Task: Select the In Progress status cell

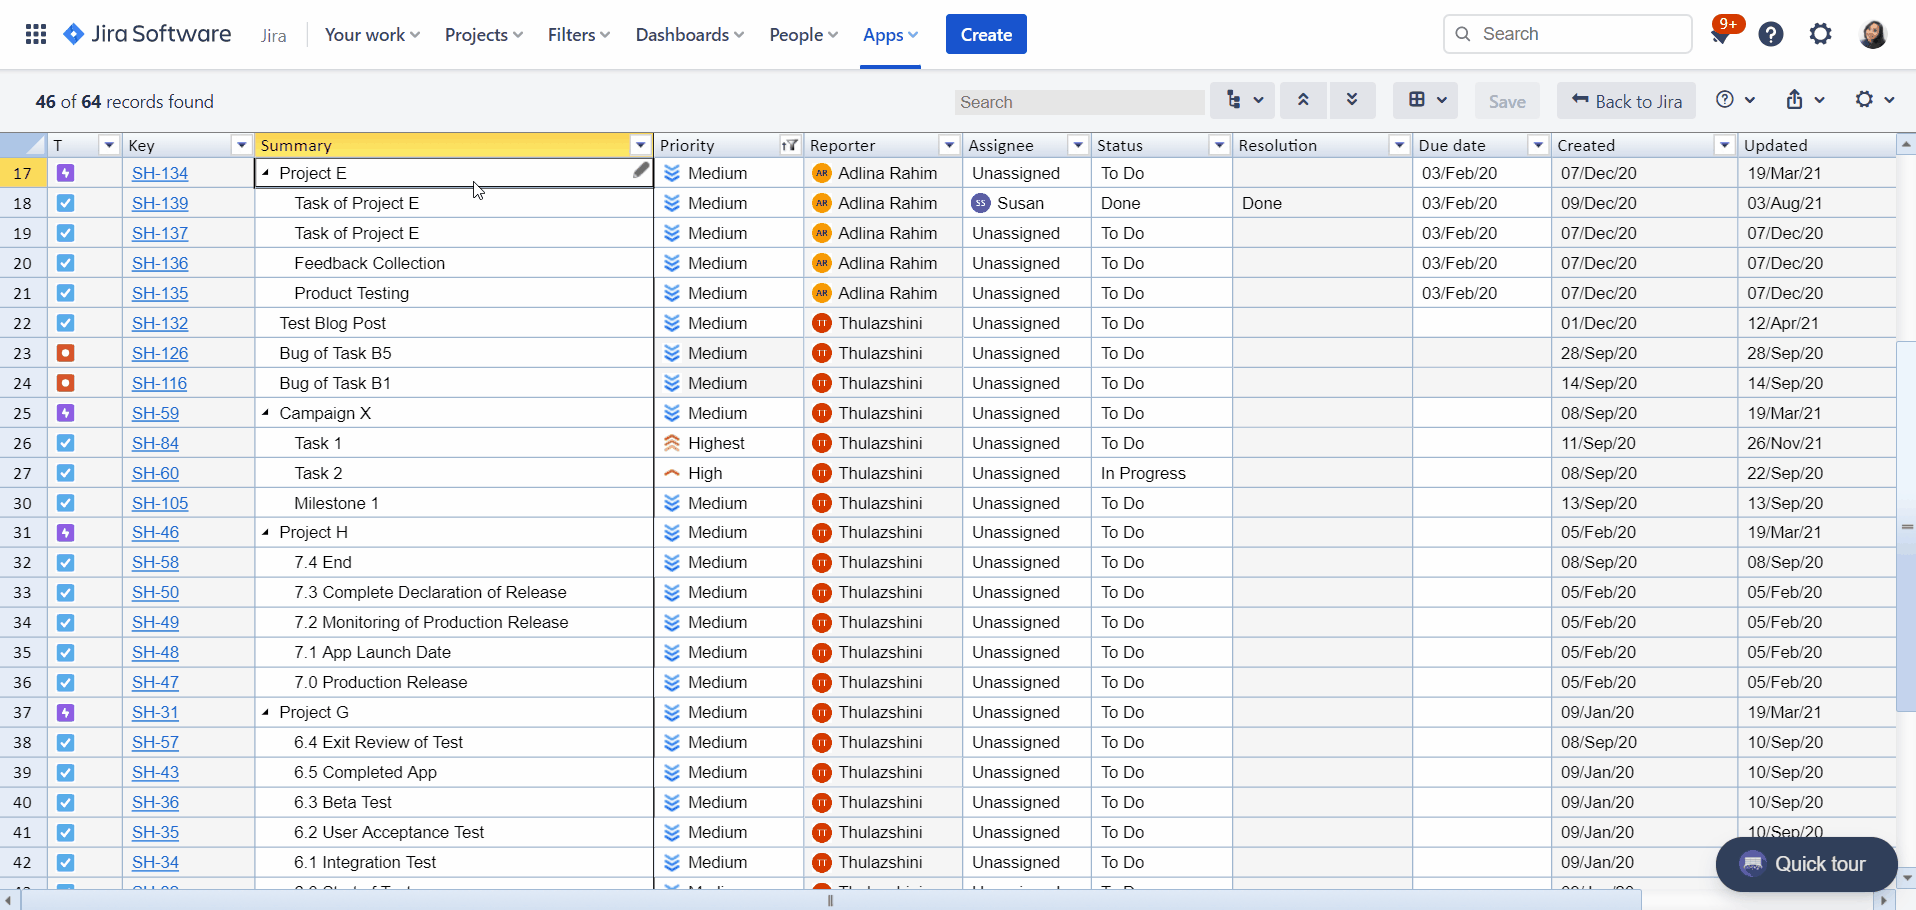Action: (1161, 473)
